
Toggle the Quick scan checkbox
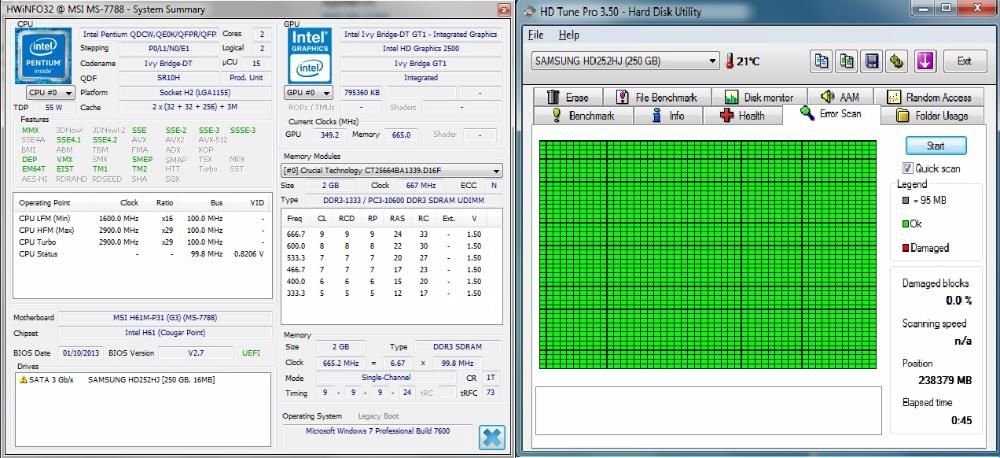(908, 168)
